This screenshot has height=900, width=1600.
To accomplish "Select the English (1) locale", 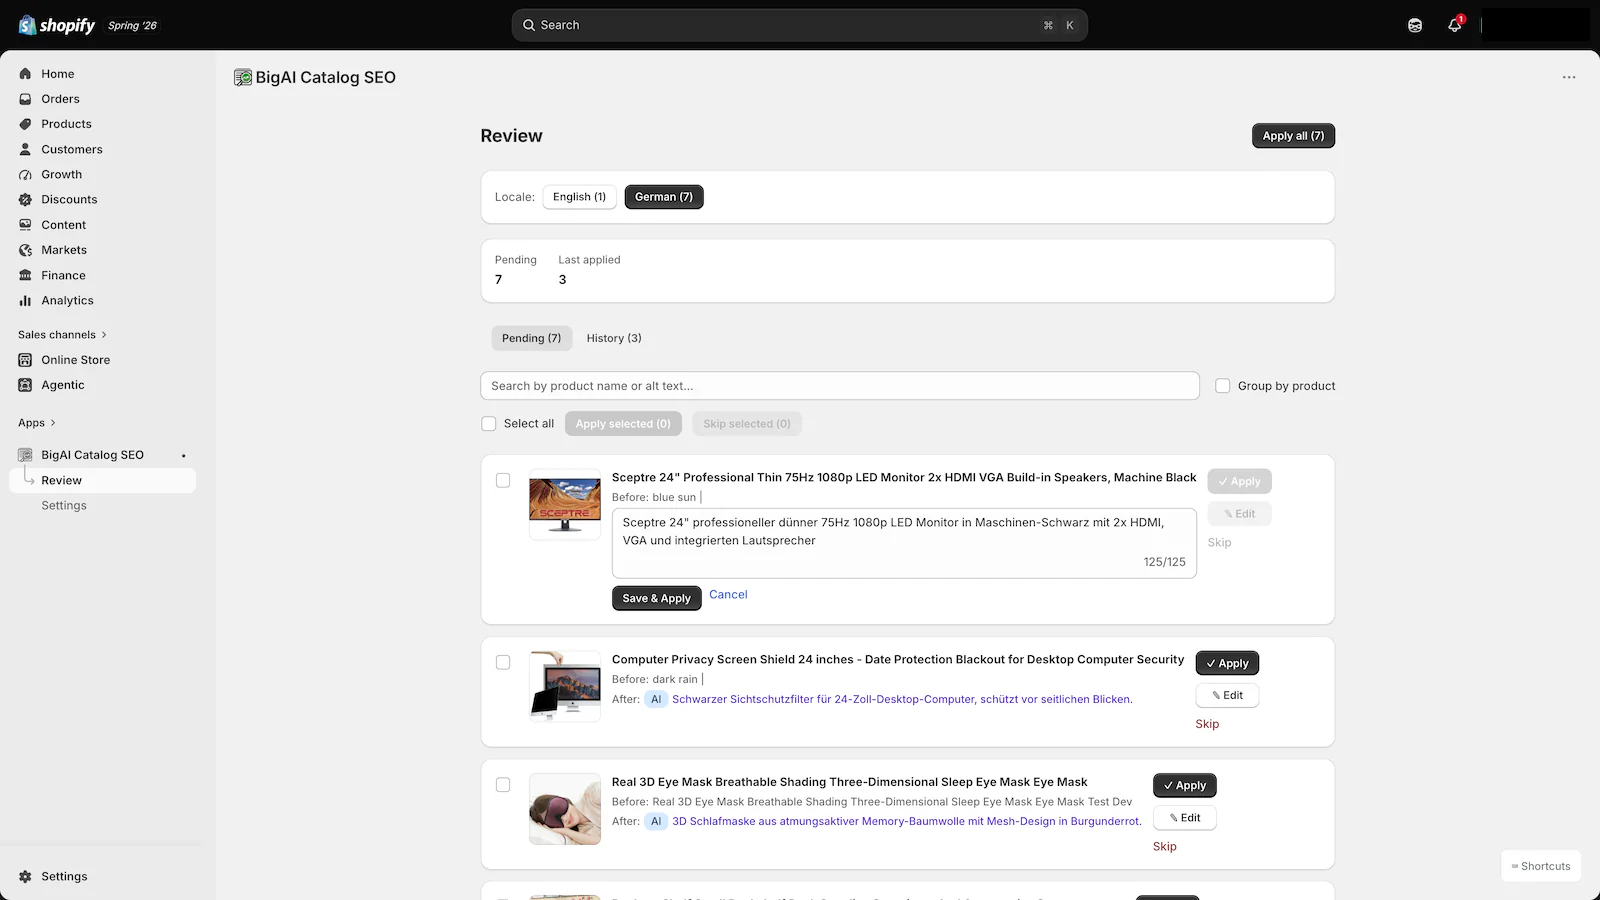I will coord(580,197).
